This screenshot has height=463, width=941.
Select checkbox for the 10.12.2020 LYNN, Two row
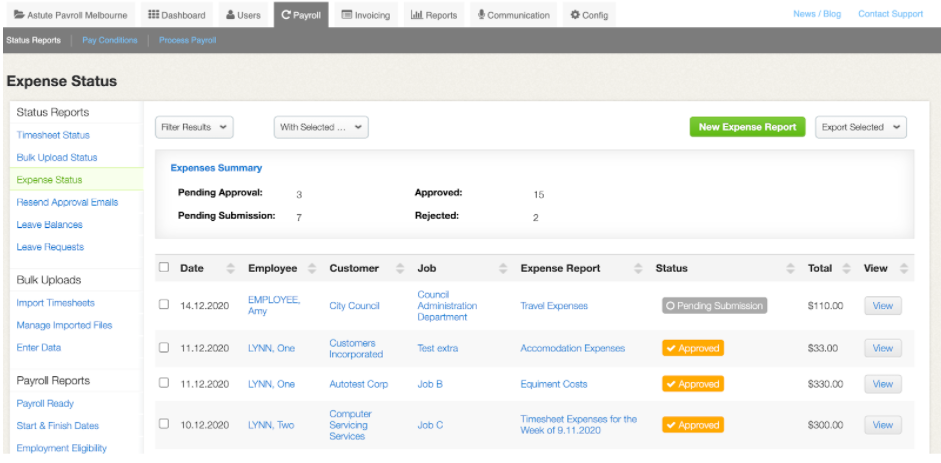(164, 425)
